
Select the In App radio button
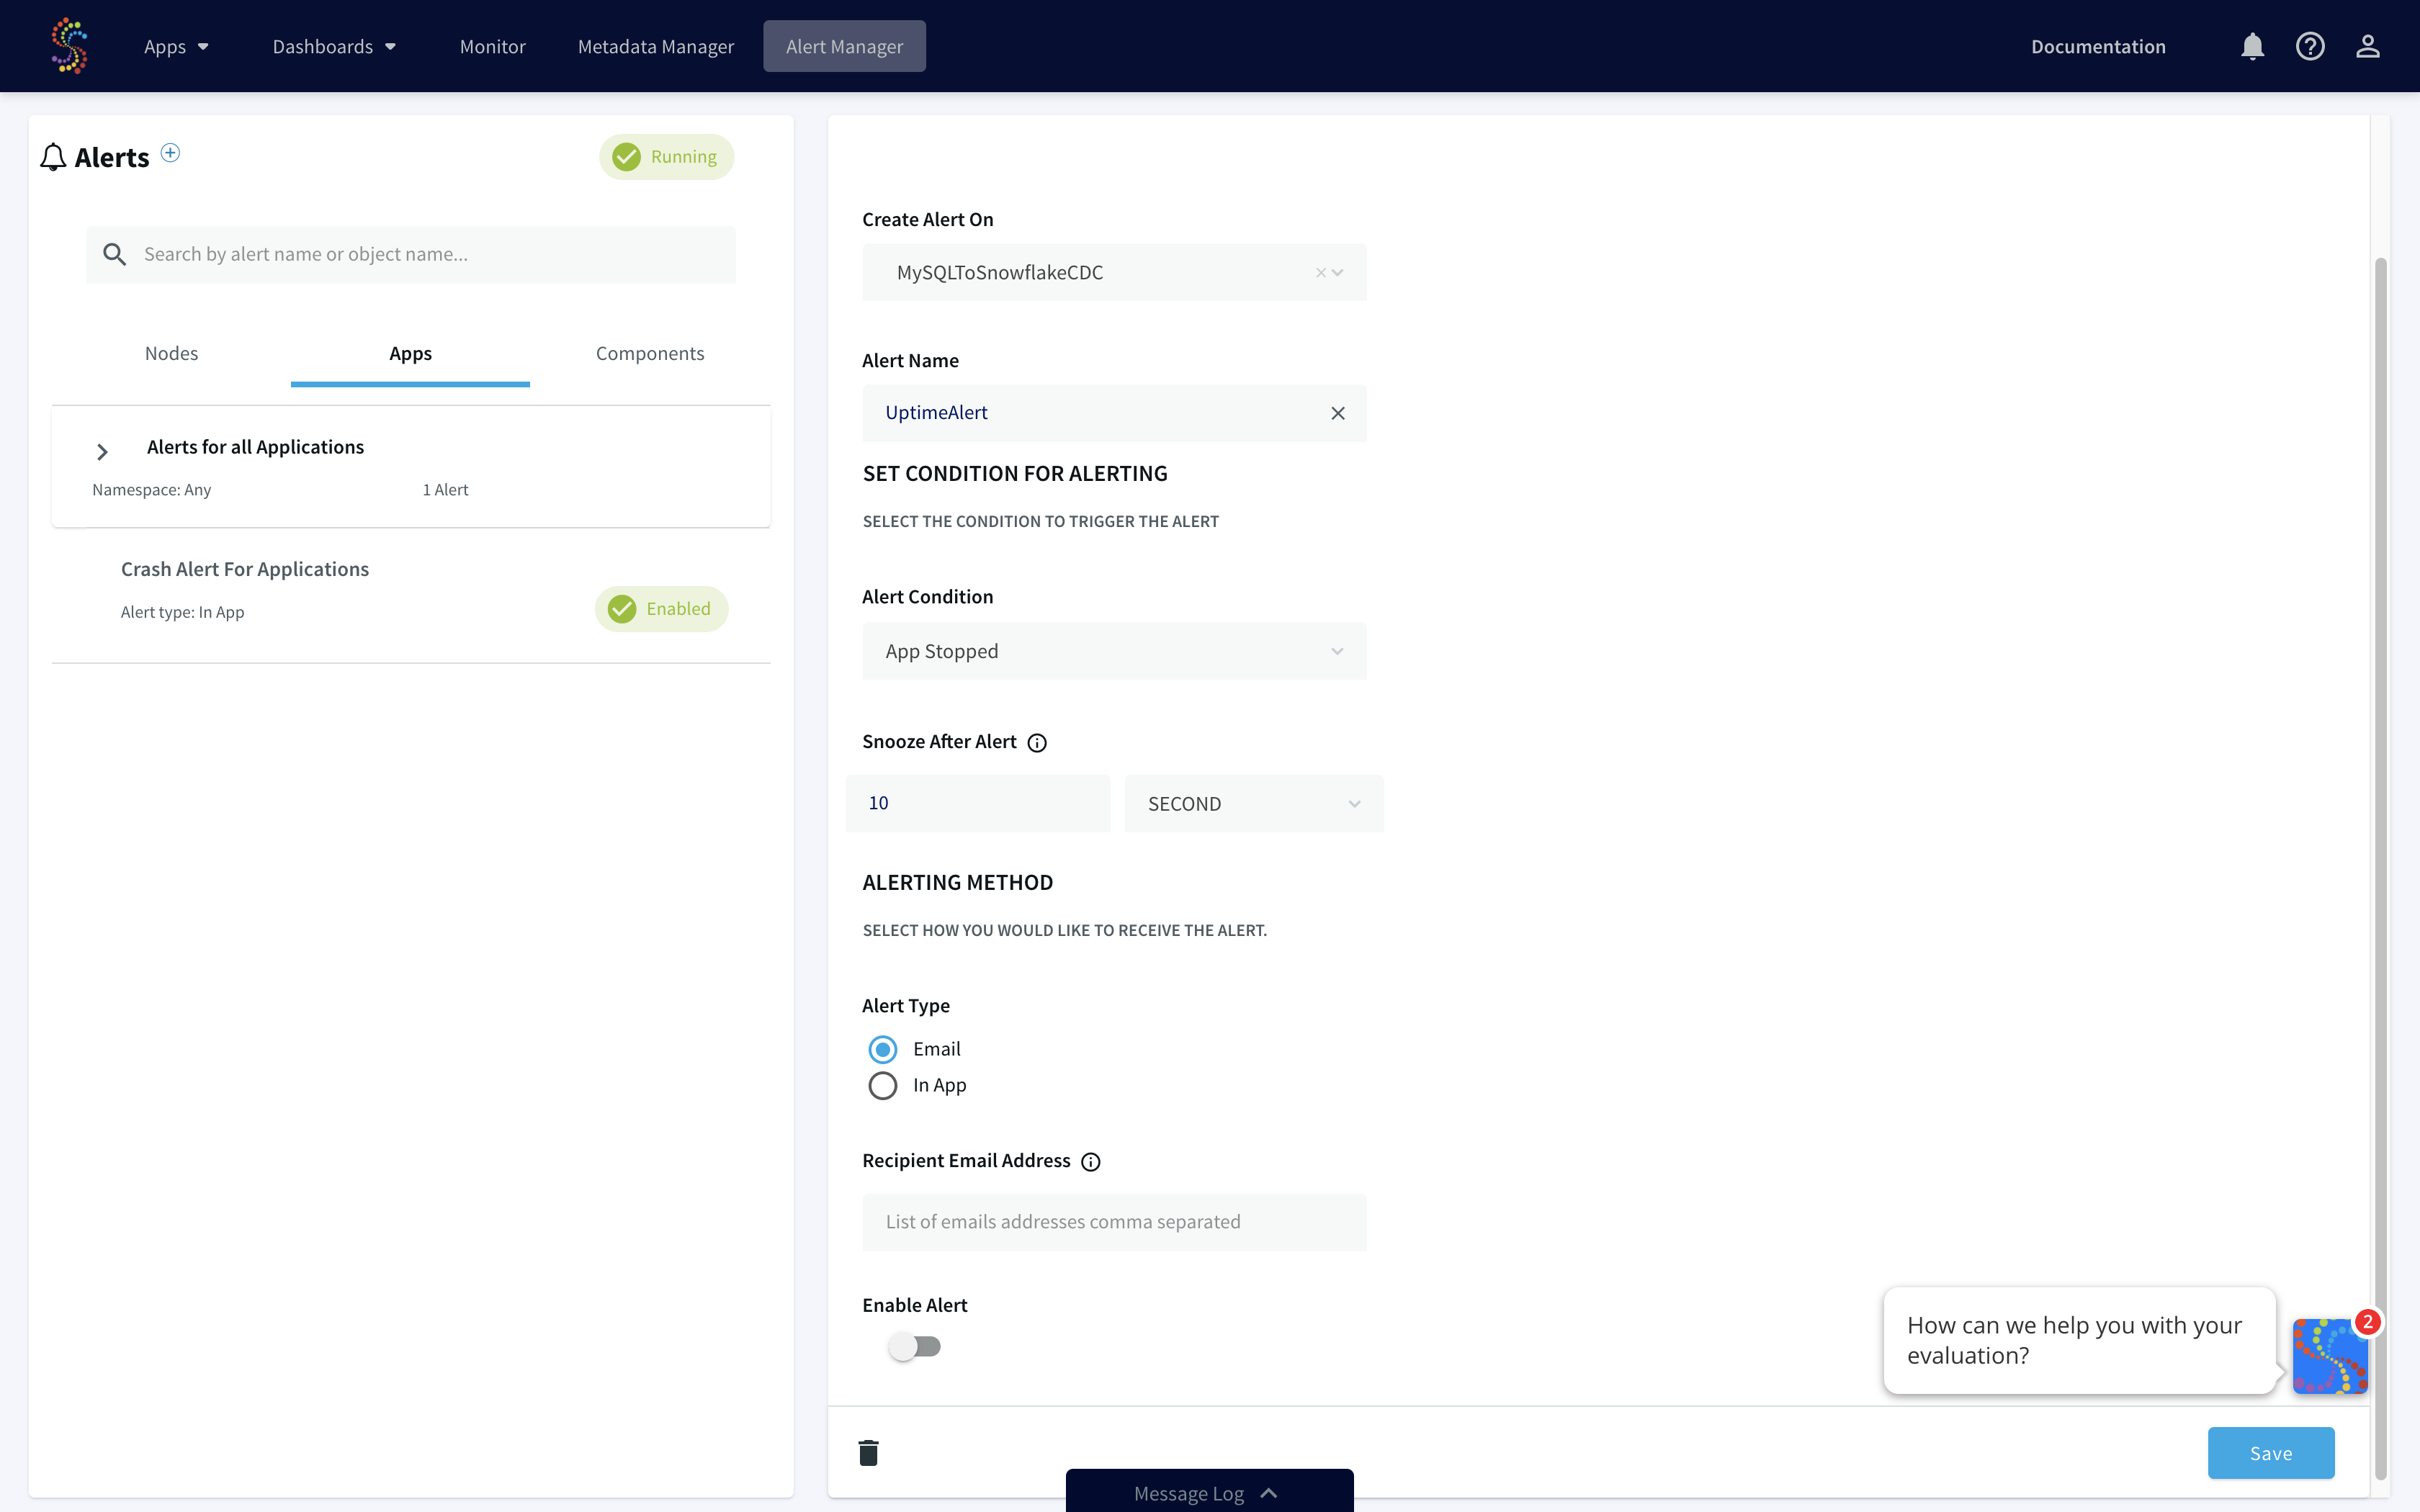(x=882, y=1085)
